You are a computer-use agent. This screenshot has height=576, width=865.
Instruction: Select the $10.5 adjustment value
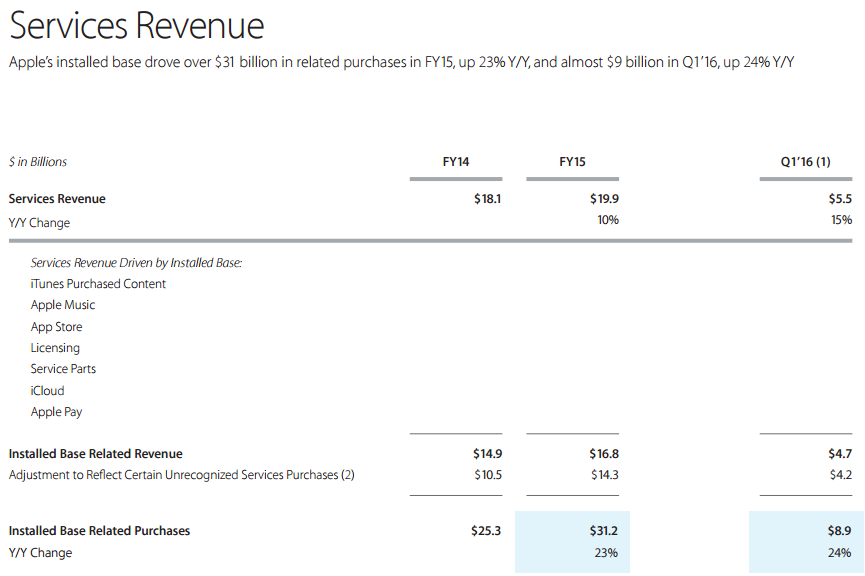[x=488, y=474]
